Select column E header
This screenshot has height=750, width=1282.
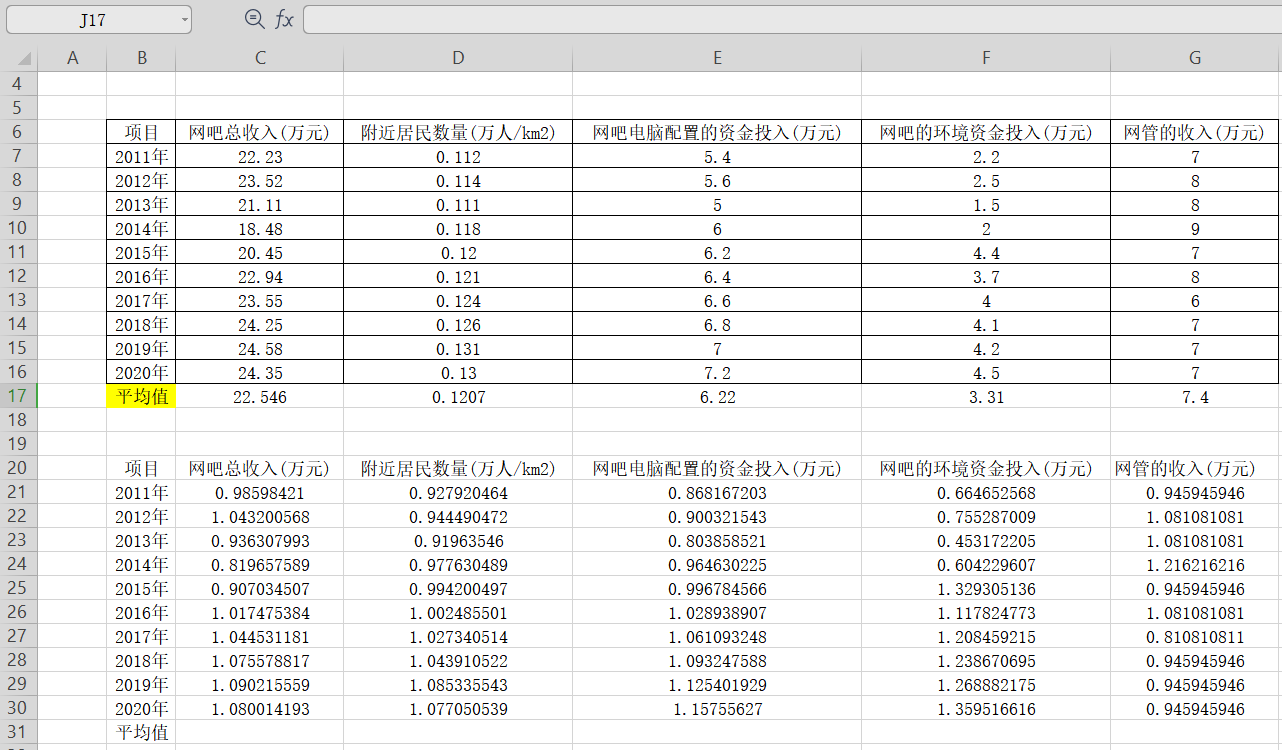pyautogui.click(x=717, y=59)
